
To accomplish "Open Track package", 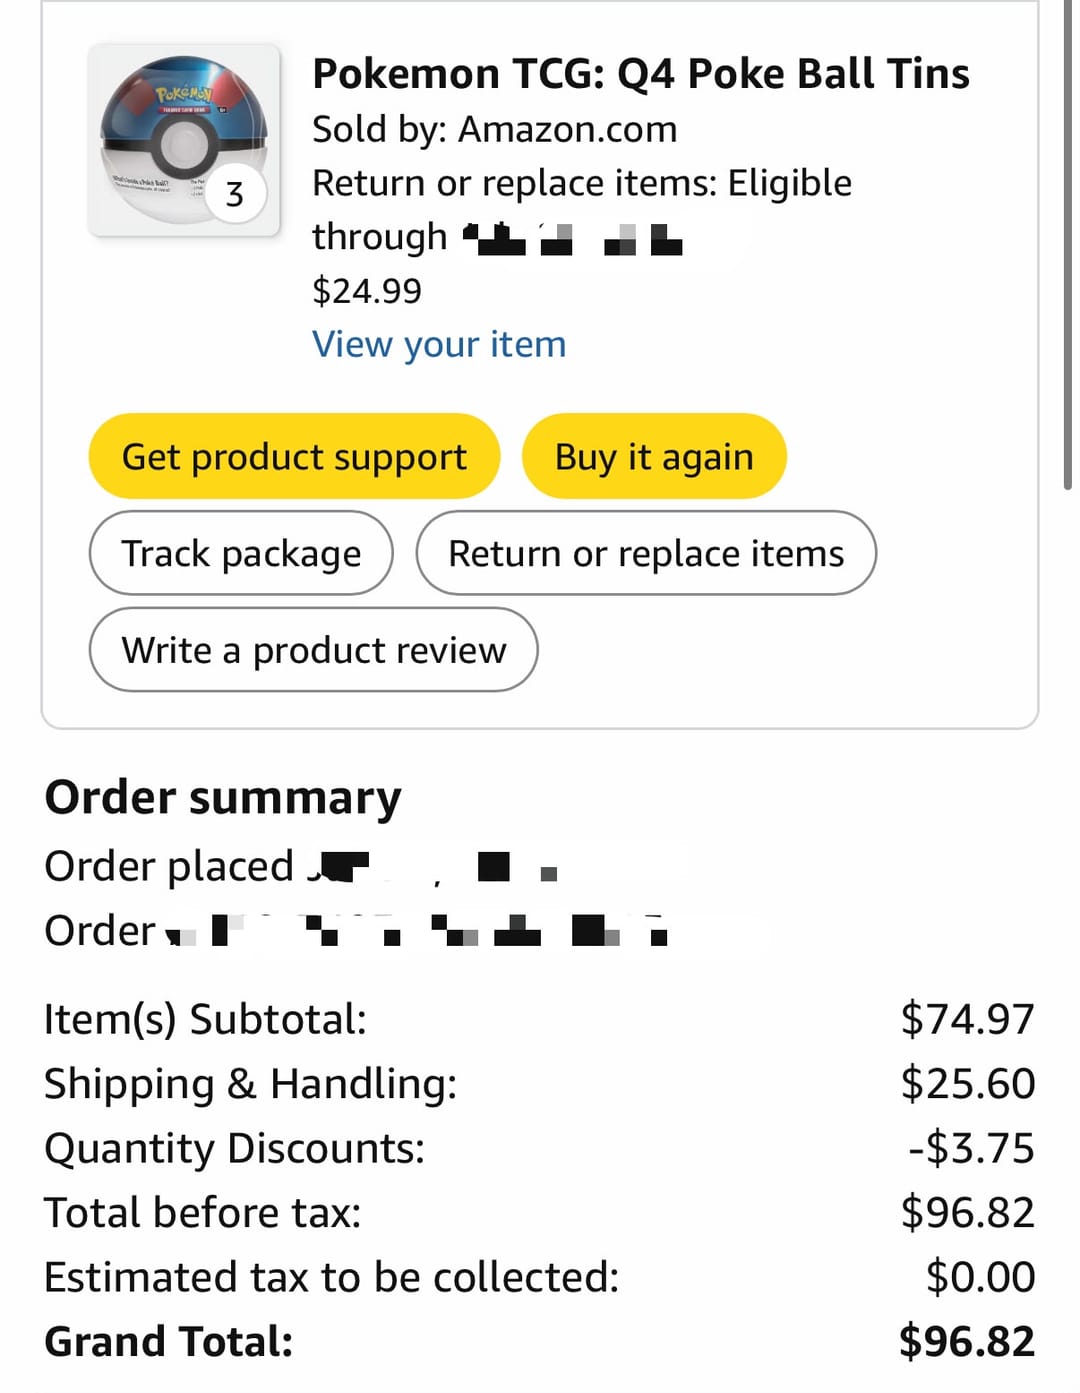I will (241, 553).
